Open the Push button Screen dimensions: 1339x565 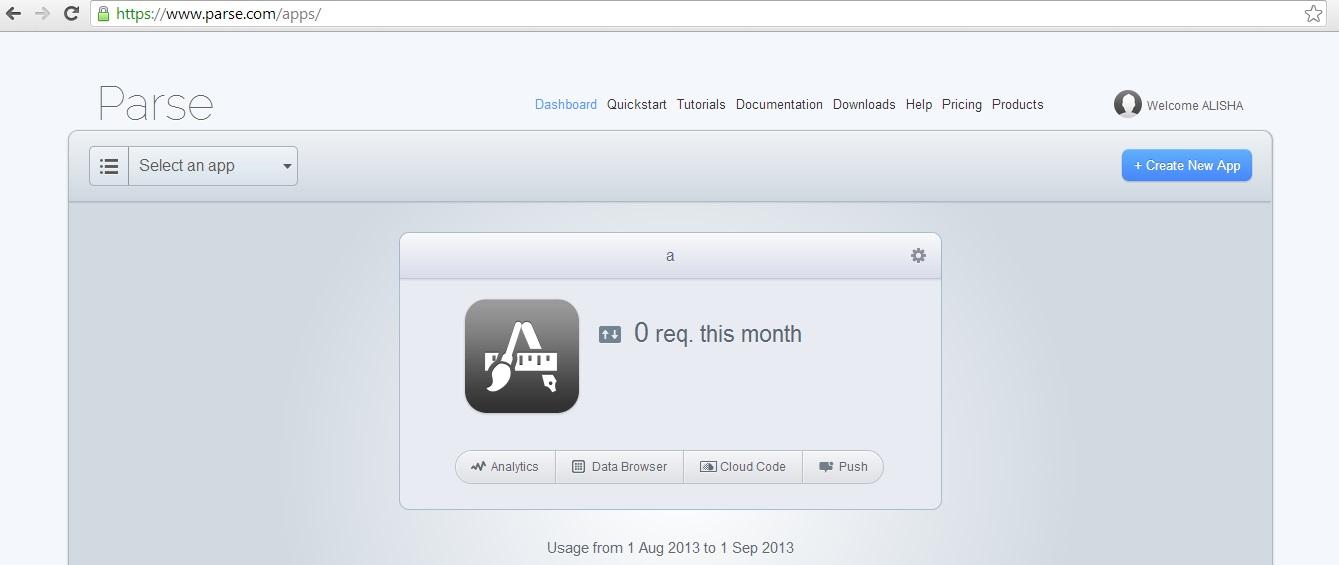point(843,467)
